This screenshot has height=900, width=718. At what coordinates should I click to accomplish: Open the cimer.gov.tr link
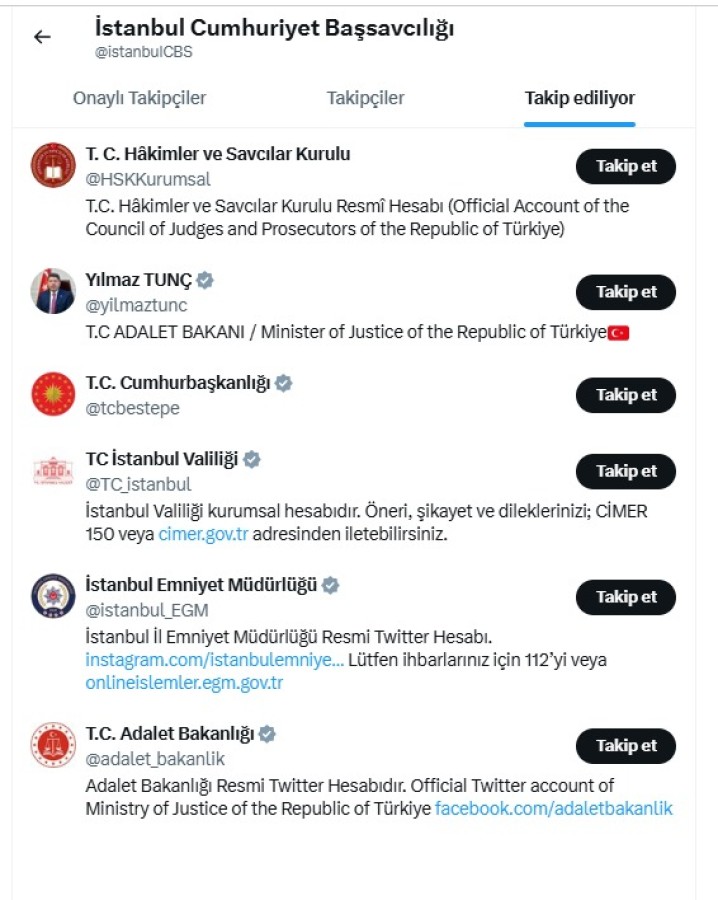203,534
